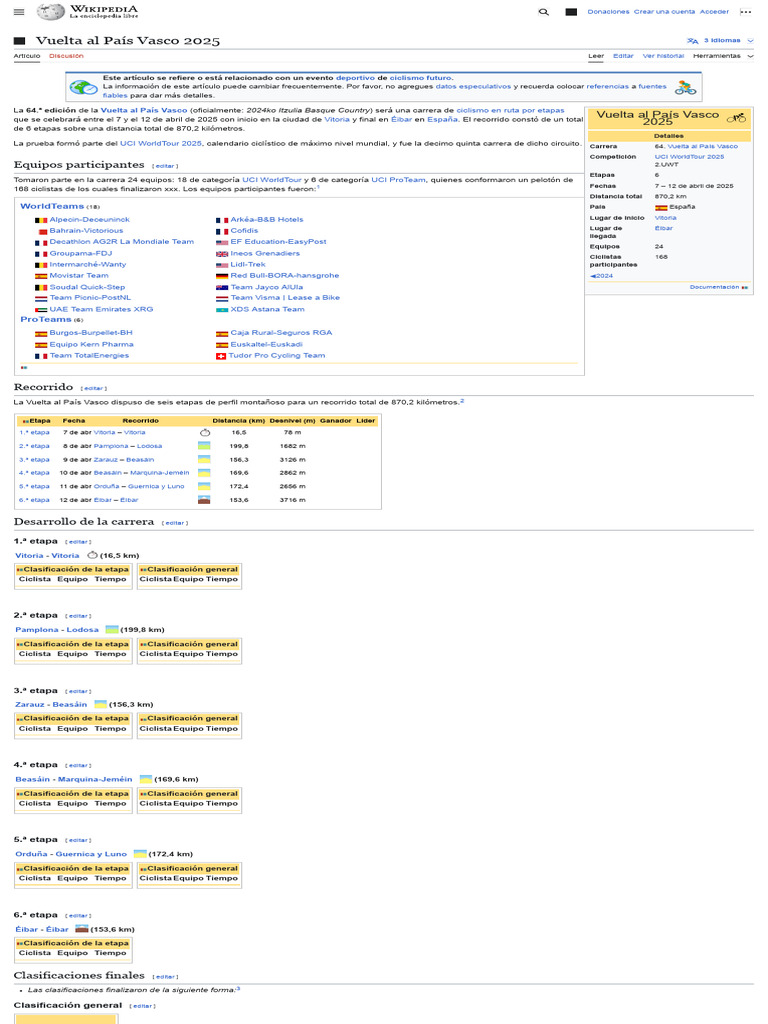768x1024 pixels.
Task: Open Pamplona - Lodosa stage heading link
Action: coord(57,630)
